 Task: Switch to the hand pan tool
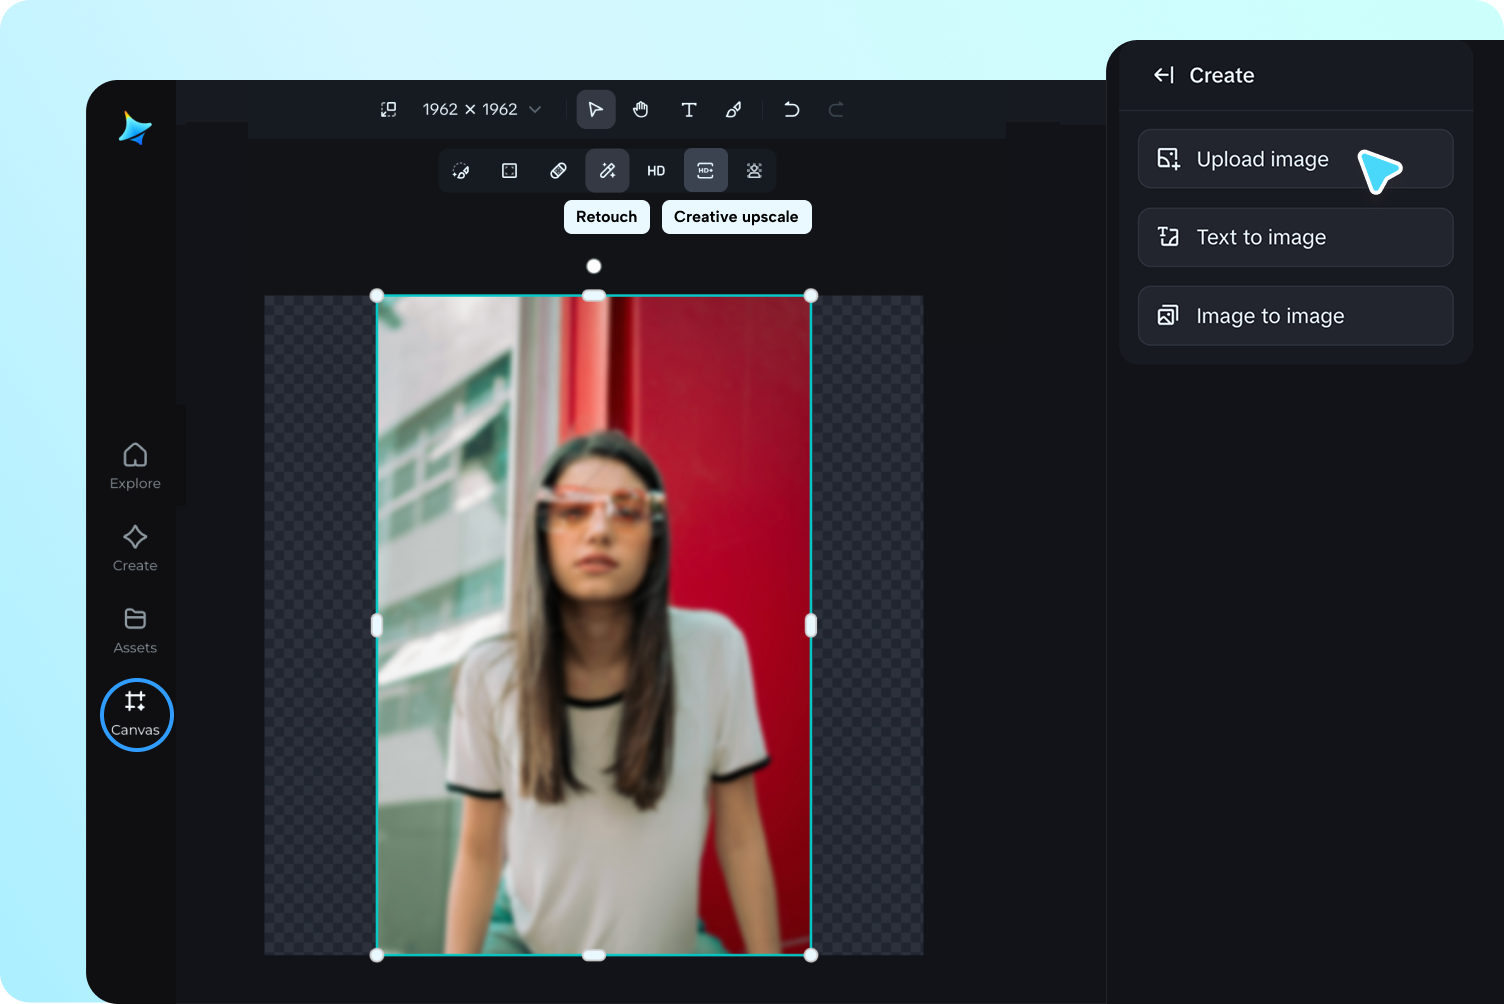641,109
